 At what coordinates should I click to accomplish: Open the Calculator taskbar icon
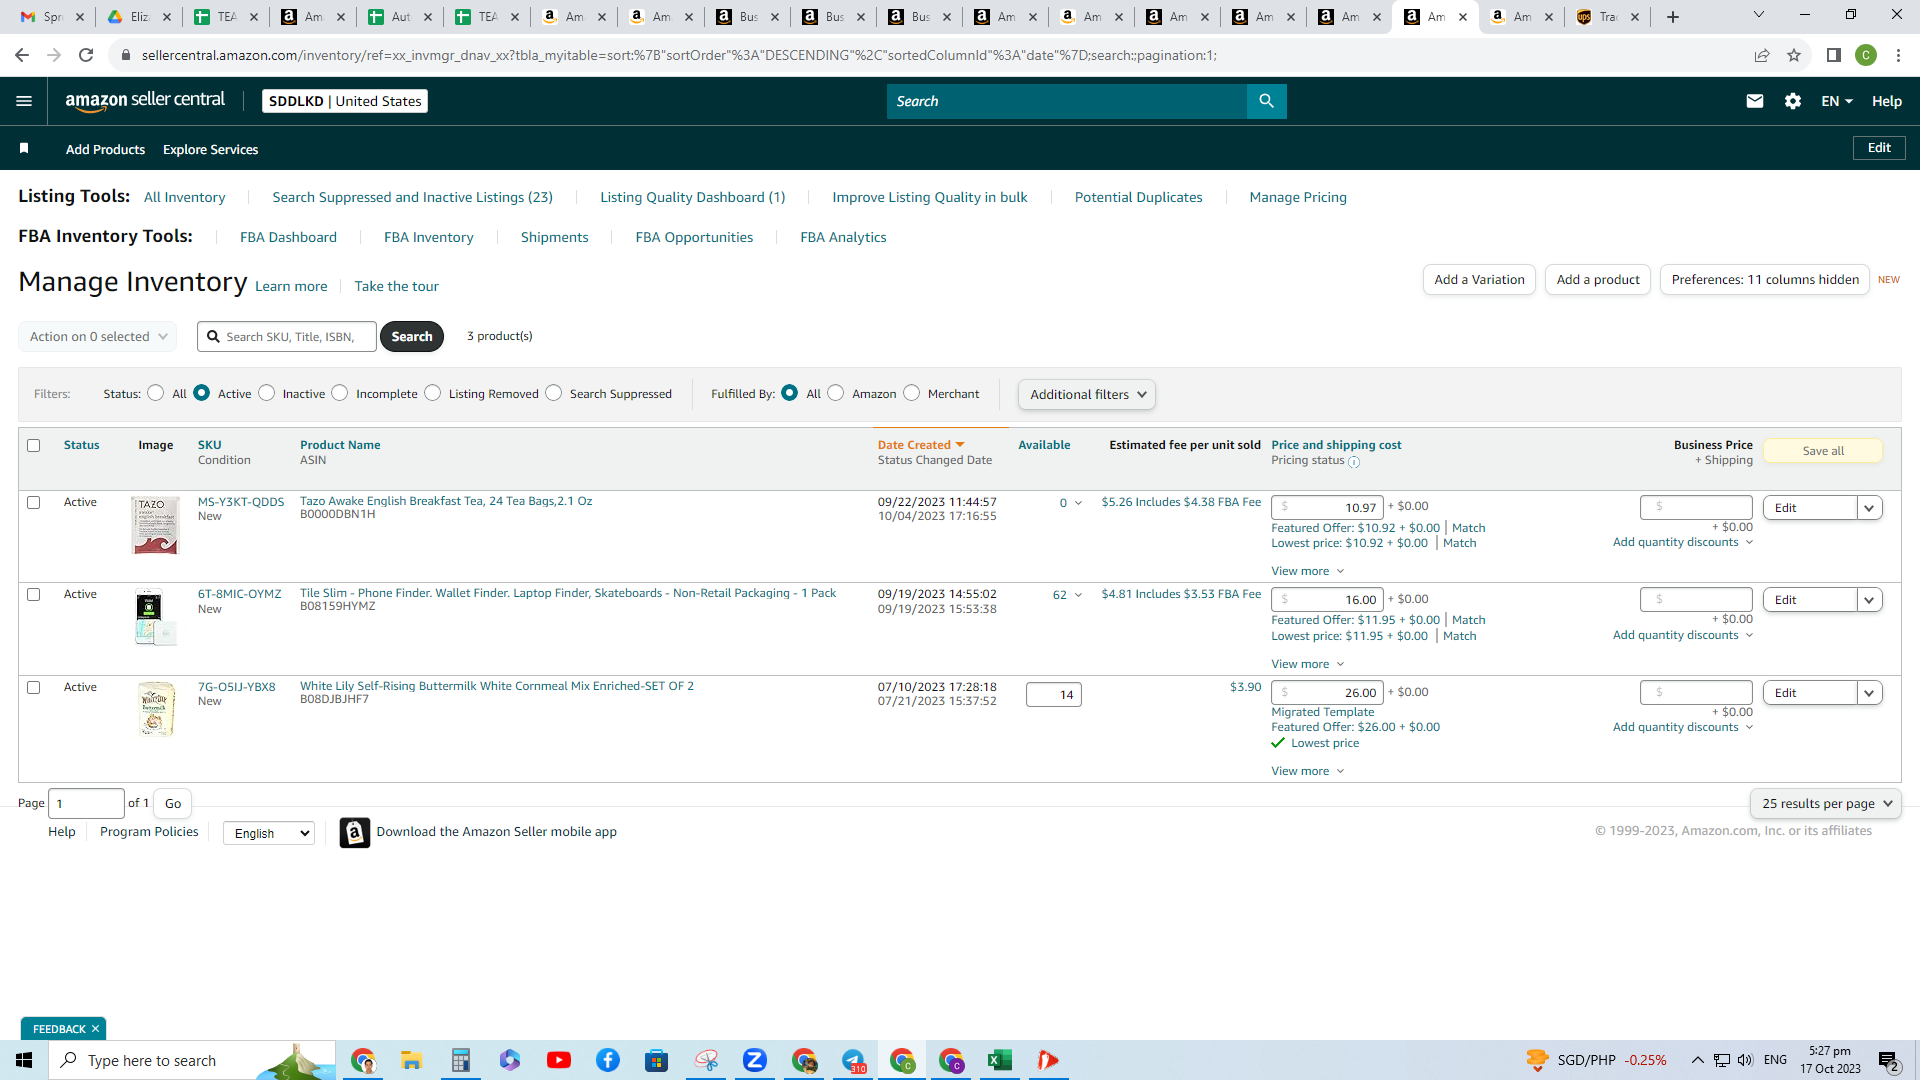click(x=460, y=1060)
